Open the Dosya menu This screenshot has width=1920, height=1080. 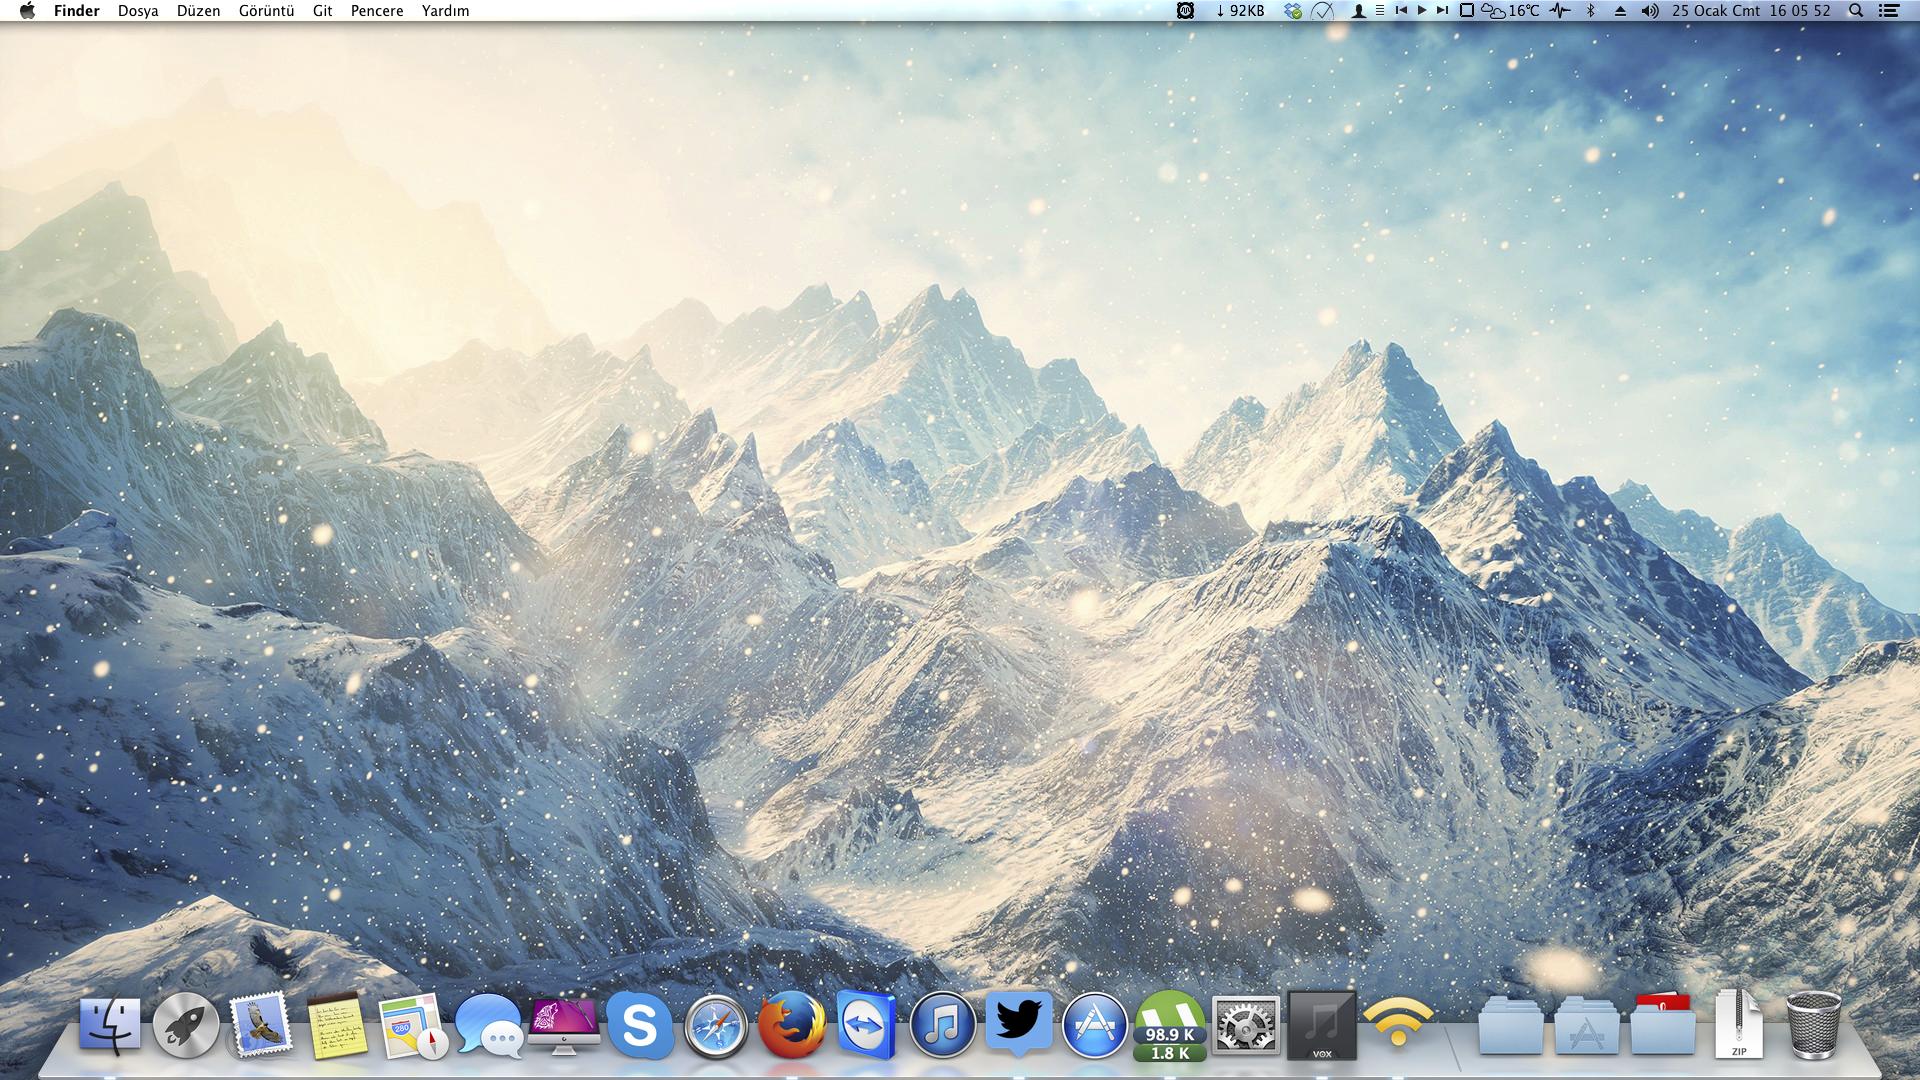click(138, 11)
